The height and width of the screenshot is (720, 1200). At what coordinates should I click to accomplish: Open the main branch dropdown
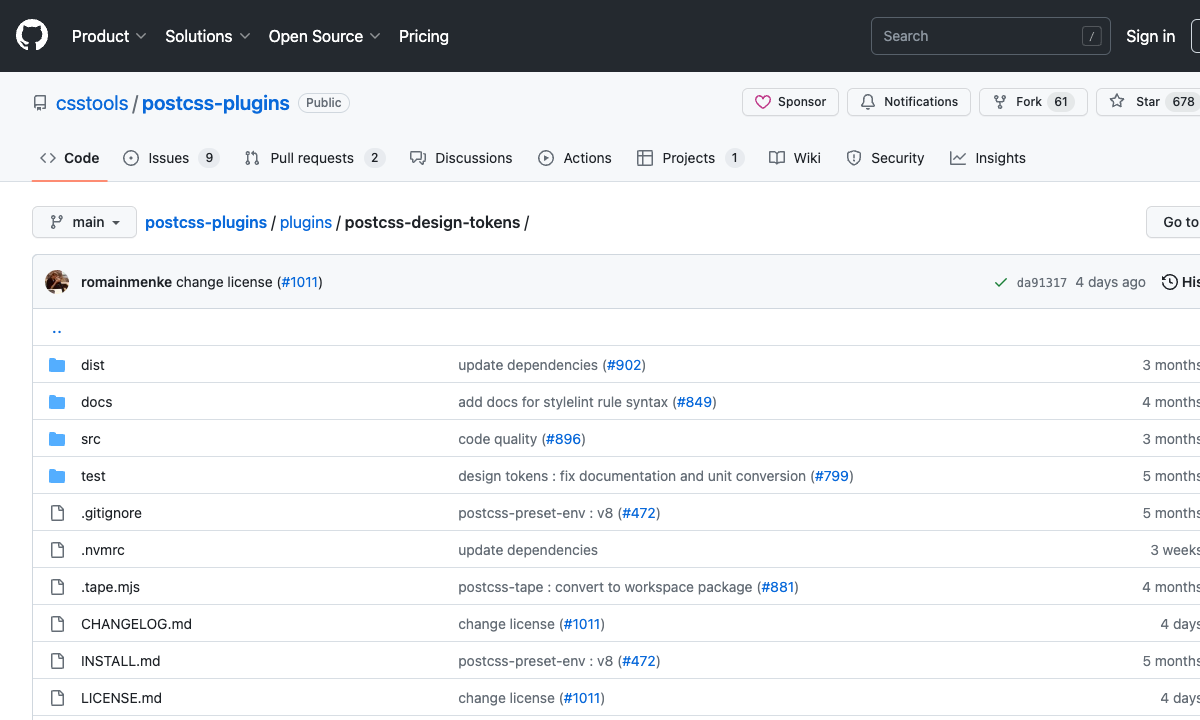point(84,222)
